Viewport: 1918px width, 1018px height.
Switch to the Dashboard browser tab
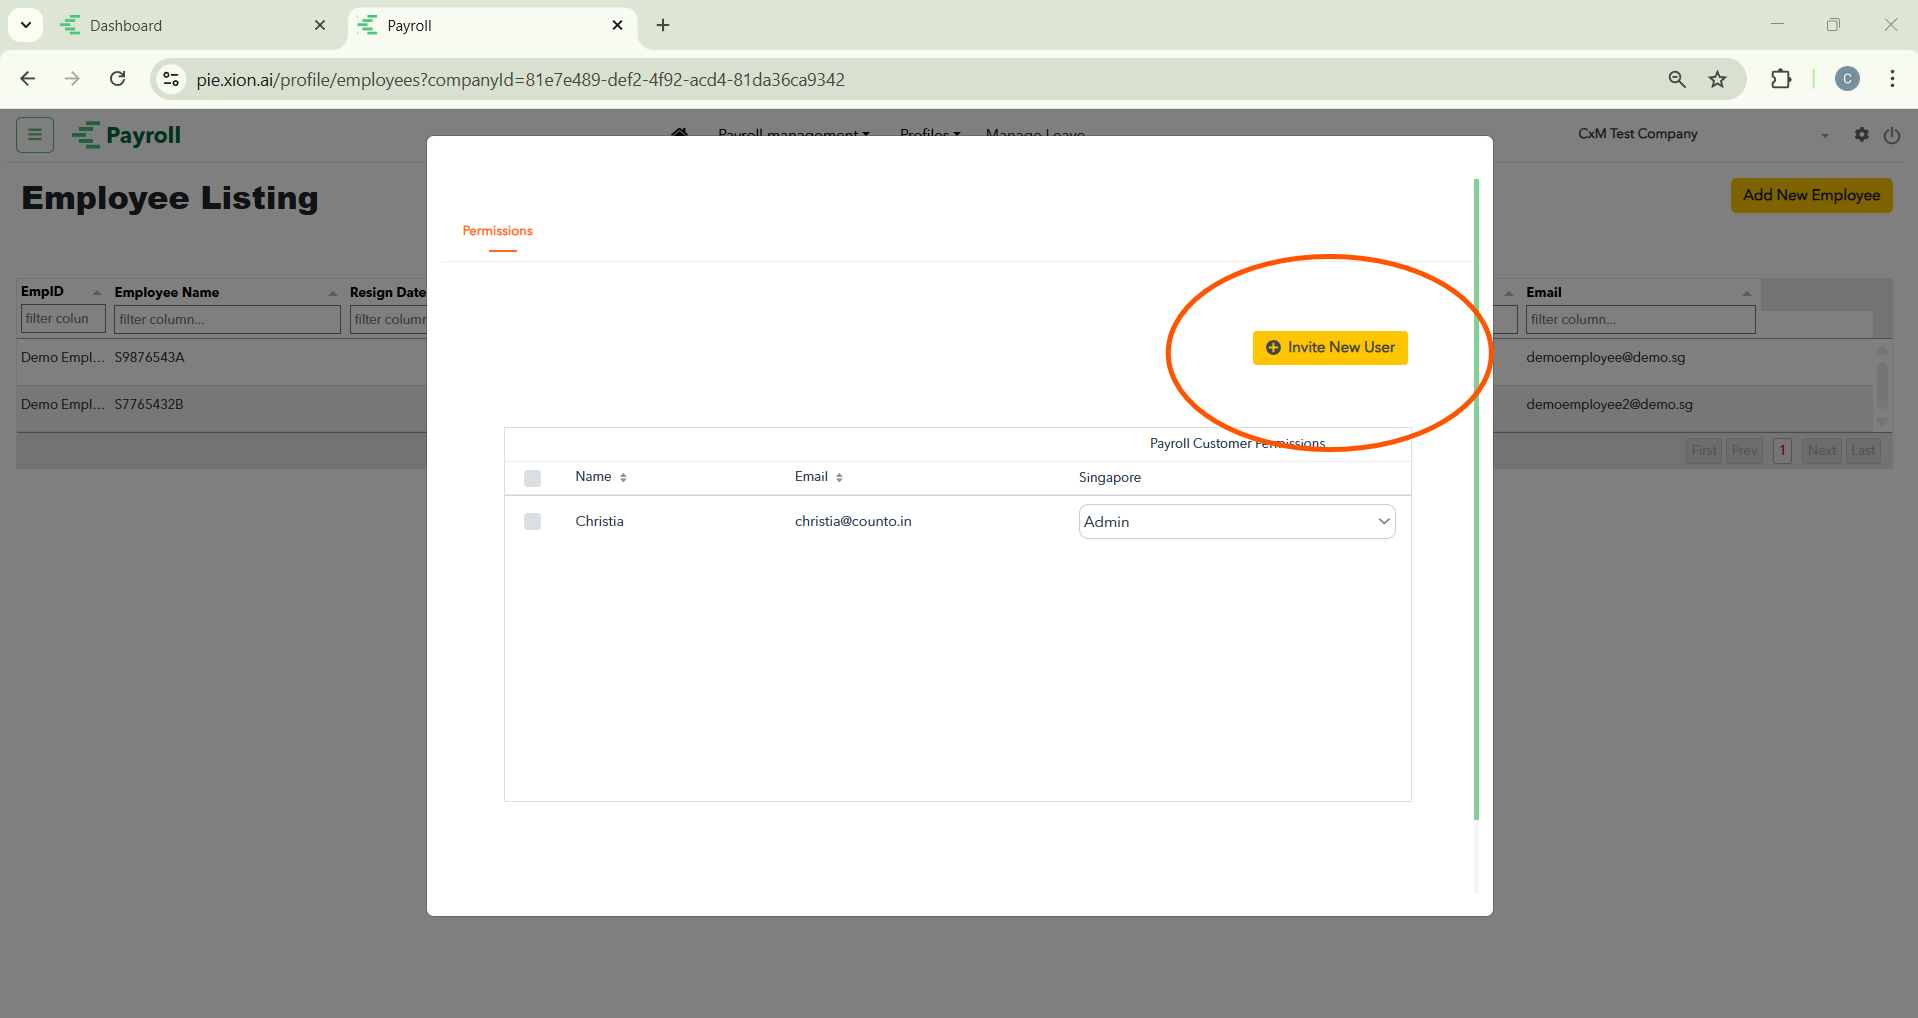click(x=190, y=25)
